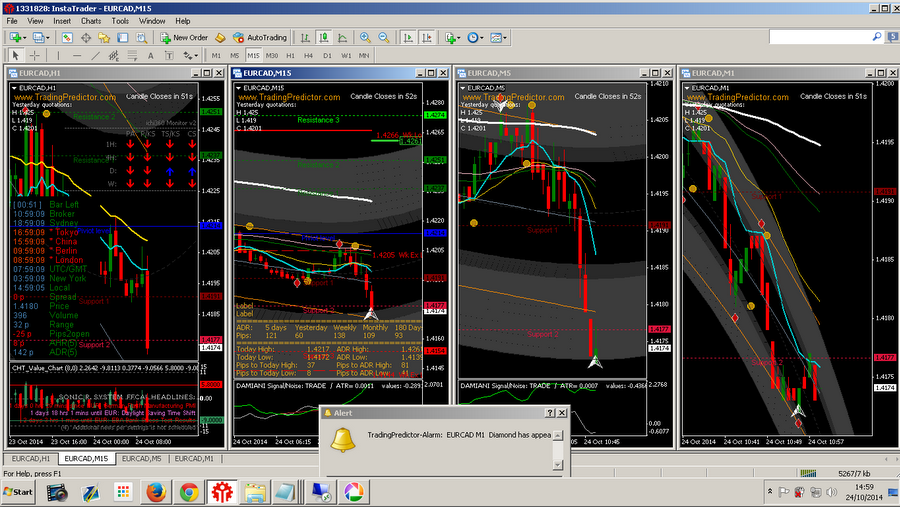
Task: Open the Profiles toolbar icon
Action: click(38, 37)
